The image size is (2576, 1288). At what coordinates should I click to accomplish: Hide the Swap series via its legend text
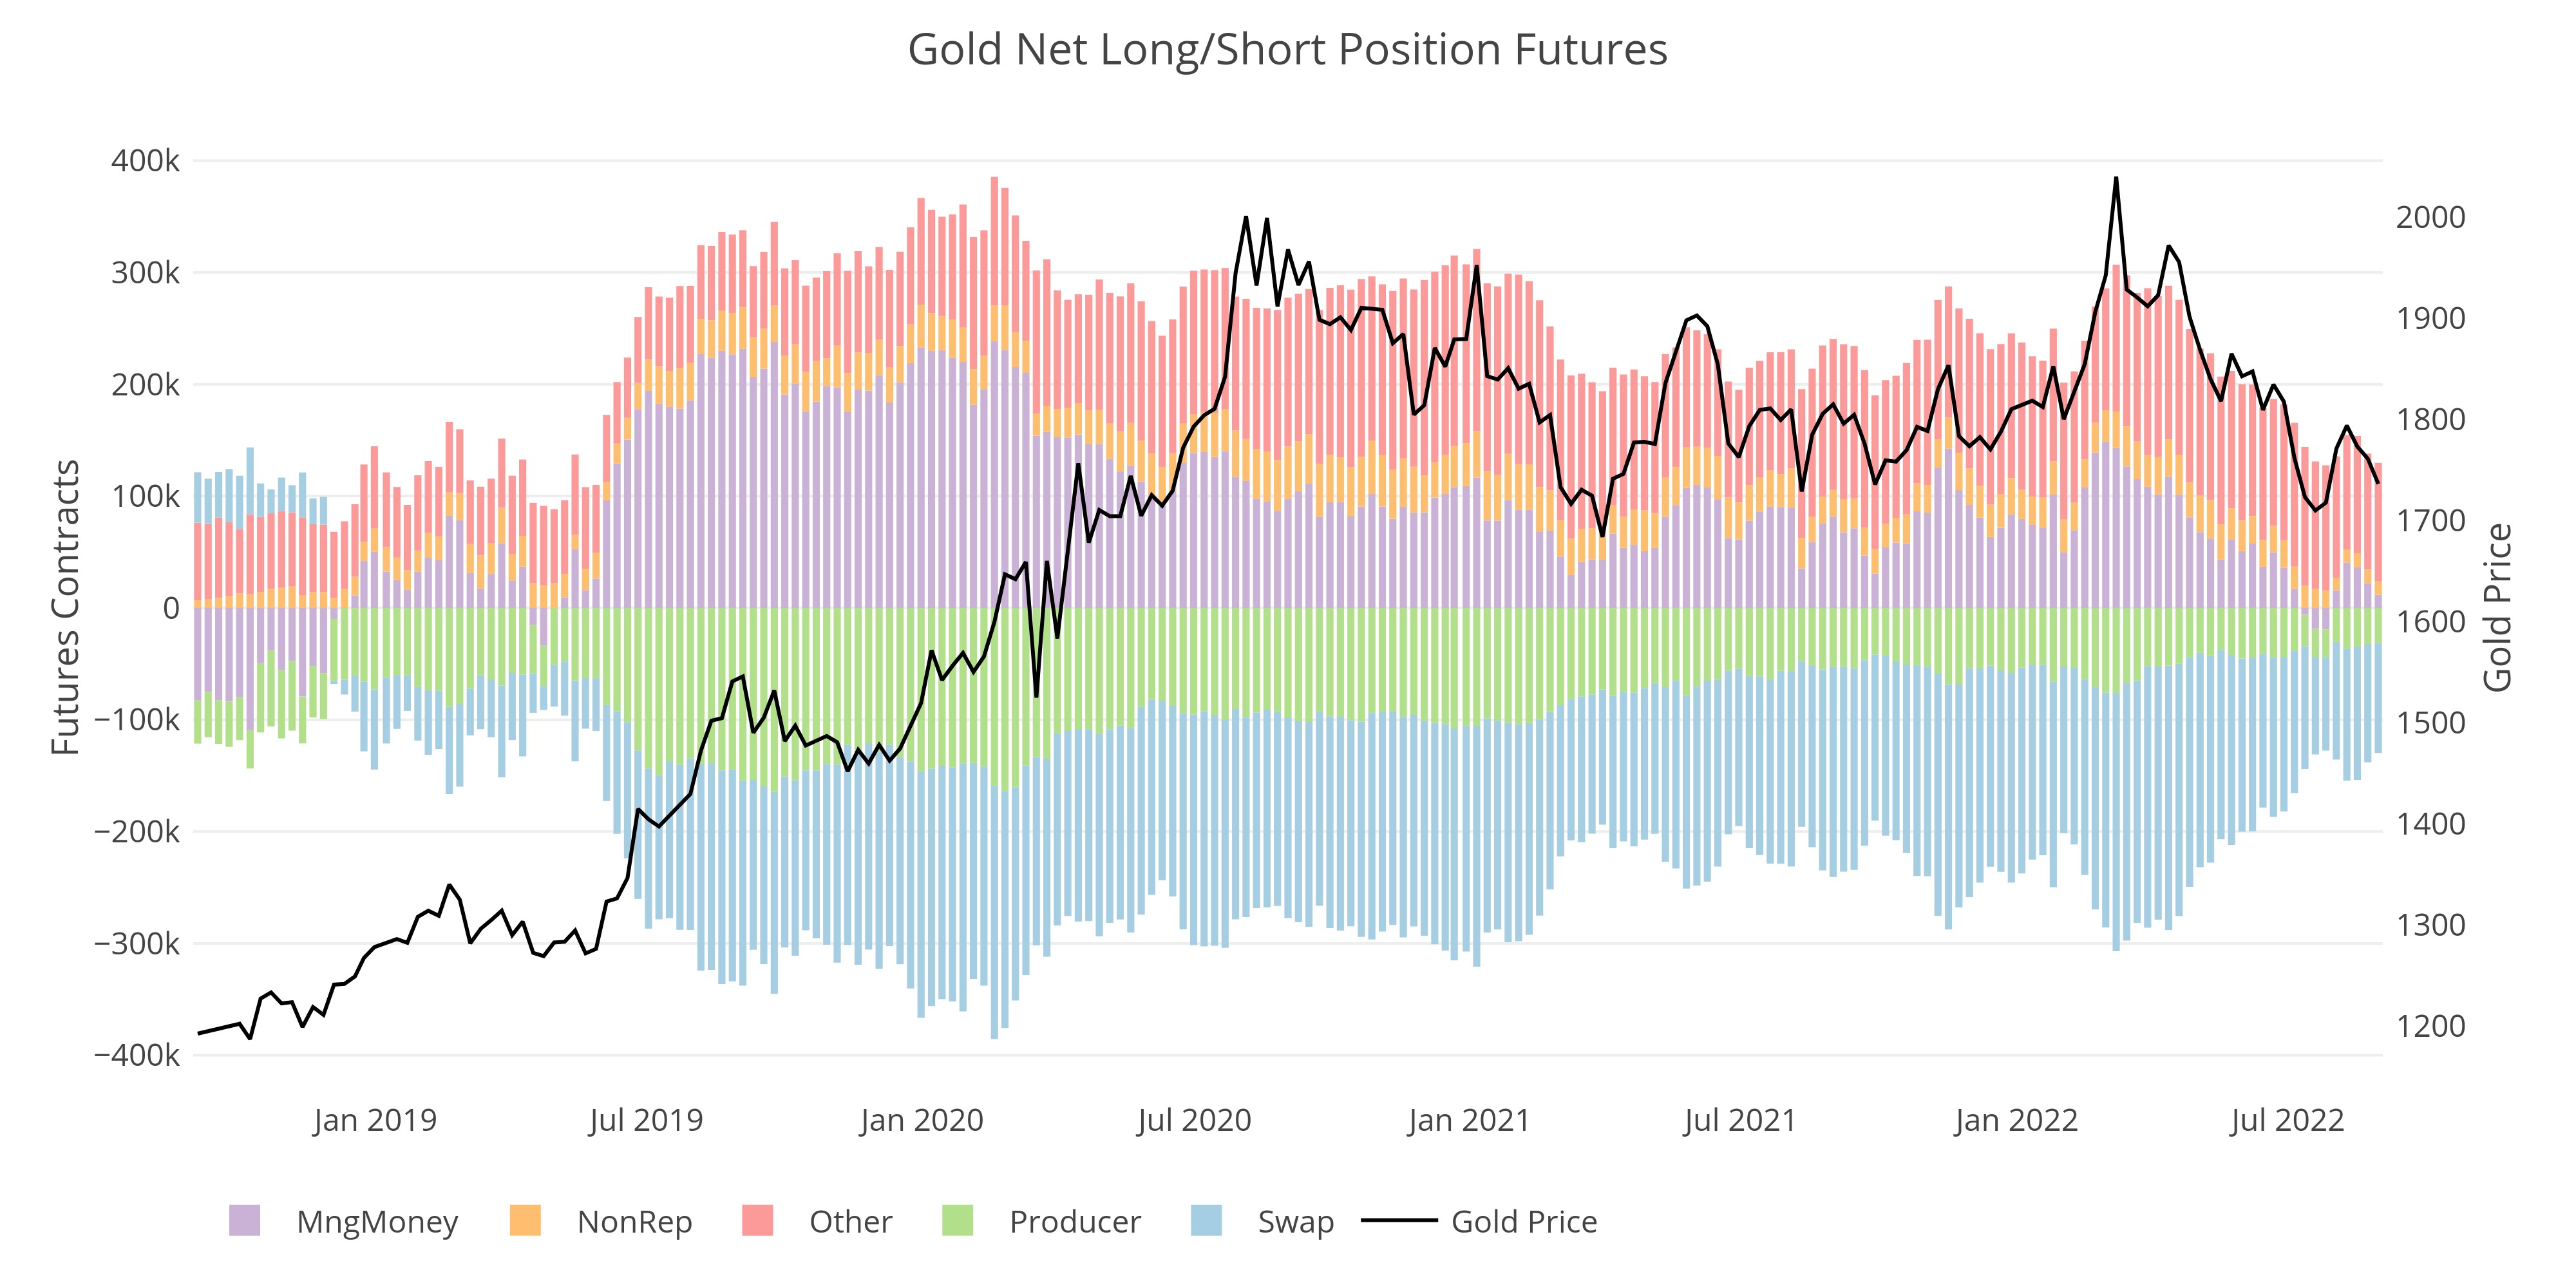(x=1295, y=1222)
